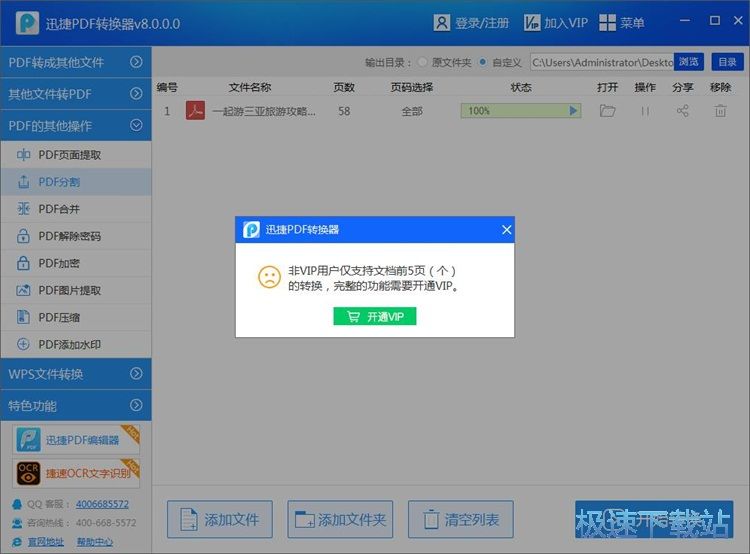Remove the file using the trash icon

(720, 111)
